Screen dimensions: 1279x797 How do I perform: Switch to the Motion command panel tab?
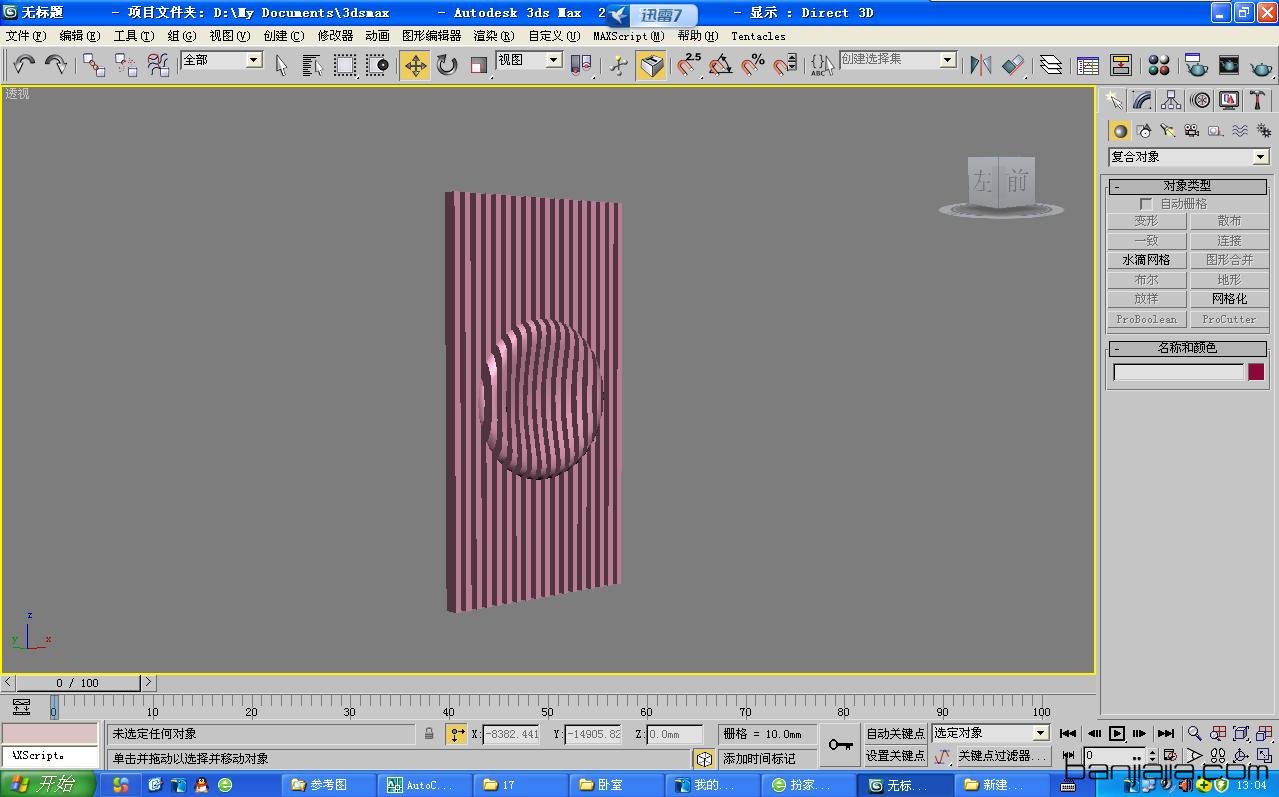coord(1200,100)
